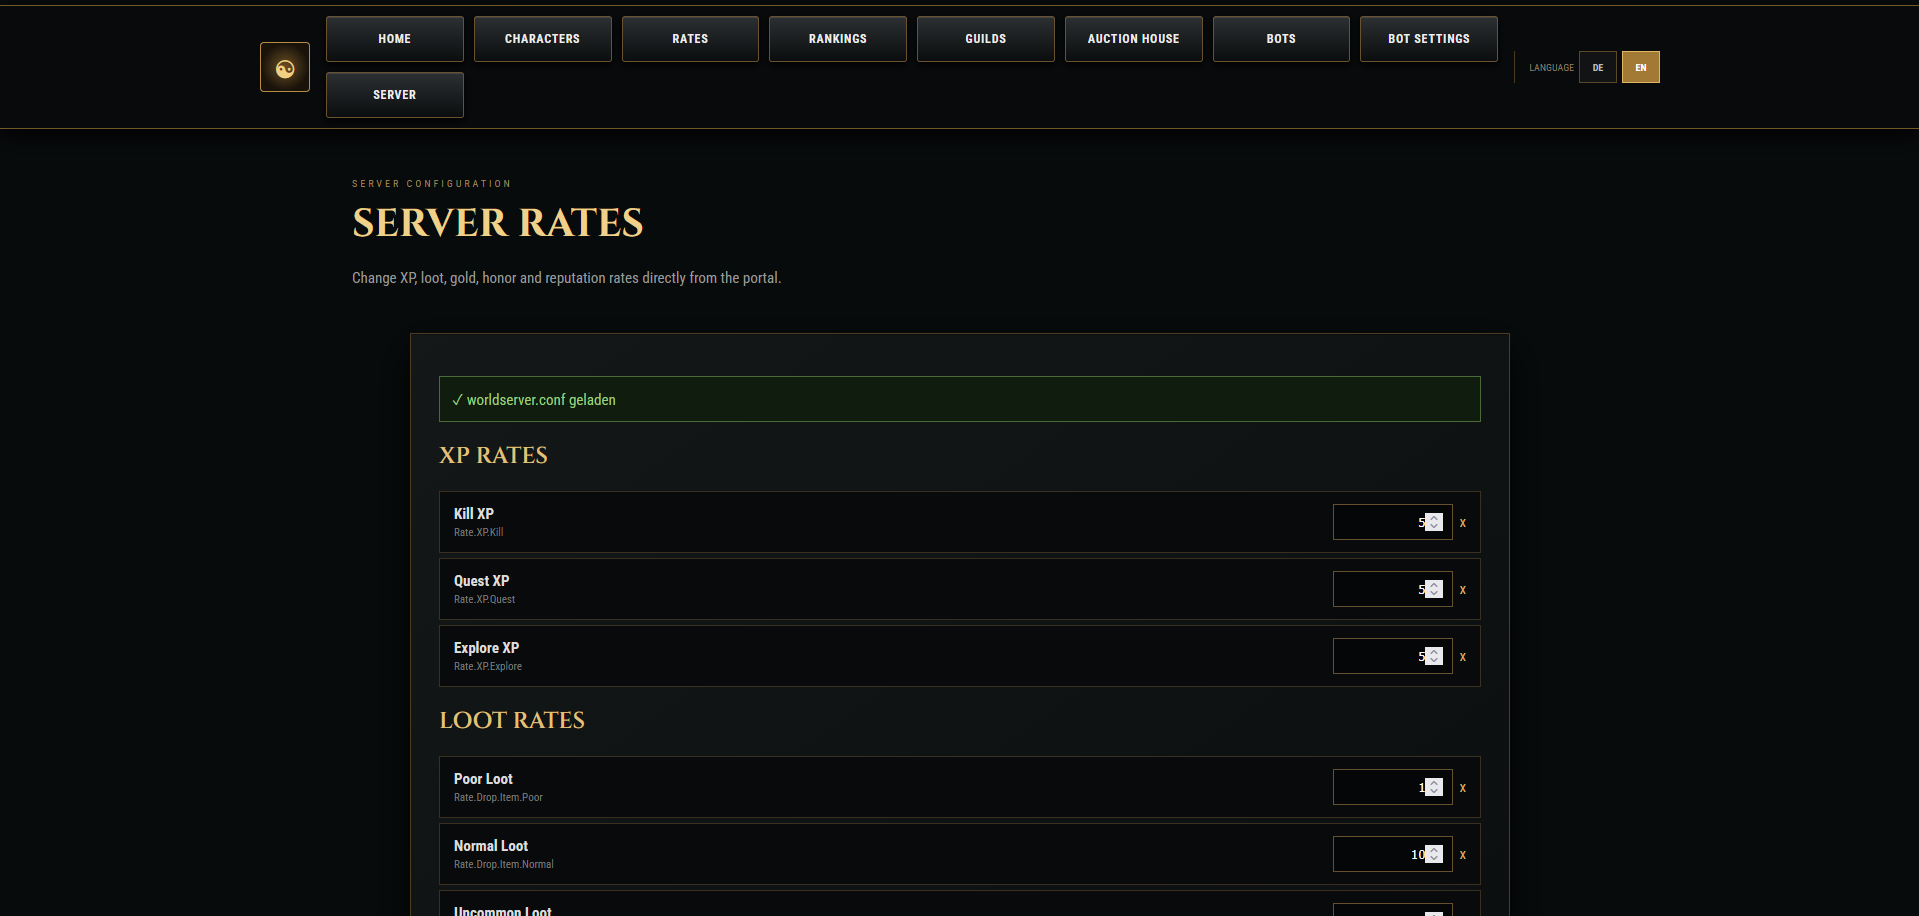
Task: Open Bot Settings
Action: pyautogui.click(x=1429, y=39)
